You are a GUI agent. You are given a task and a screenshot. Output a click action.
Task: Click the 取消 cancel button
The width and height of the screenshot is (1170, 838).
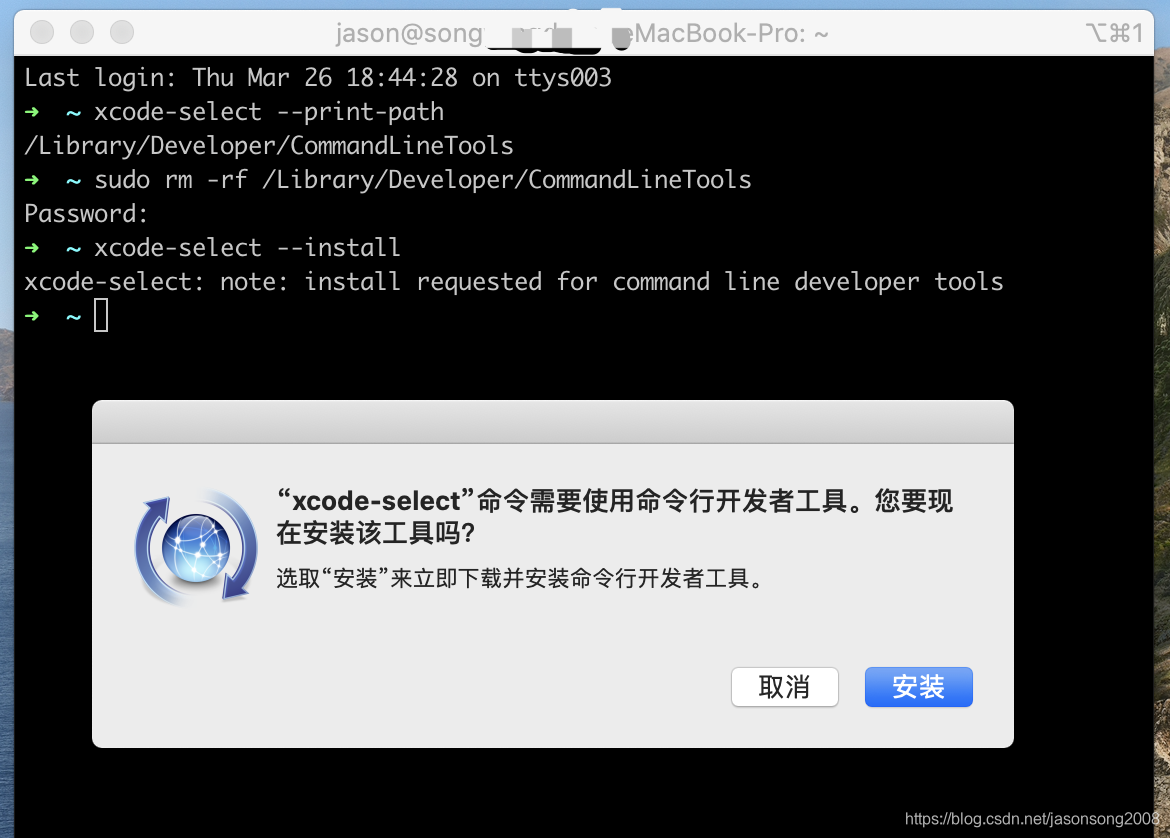click(784, 687)
